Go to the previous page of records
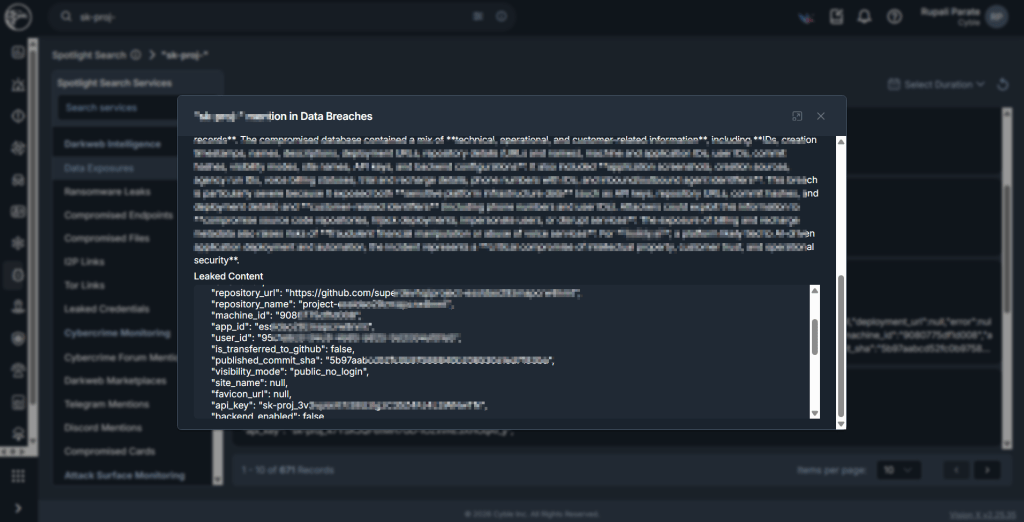The width and height of the screenshot is (1024, 522). tap(957, 470)
